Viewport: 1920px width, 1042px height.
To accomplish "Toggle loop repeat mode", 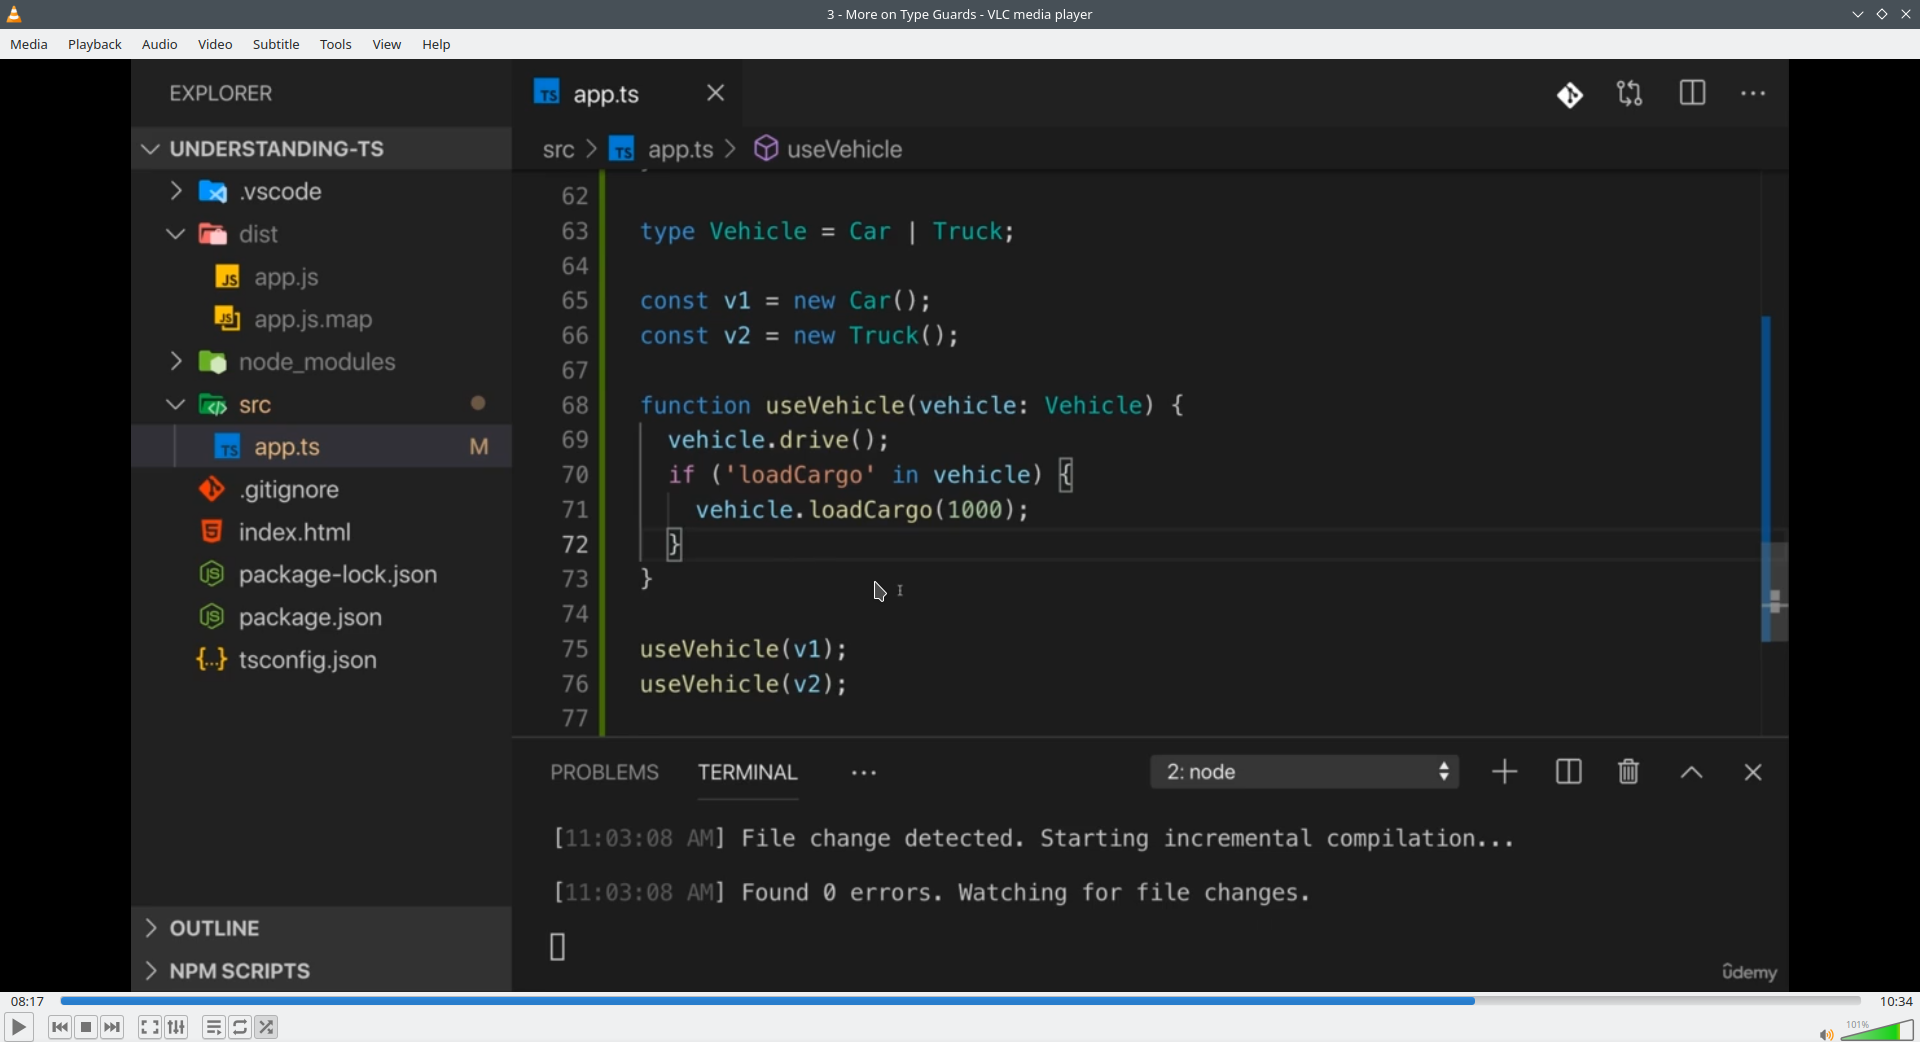I will click(x=241, y=1027).
